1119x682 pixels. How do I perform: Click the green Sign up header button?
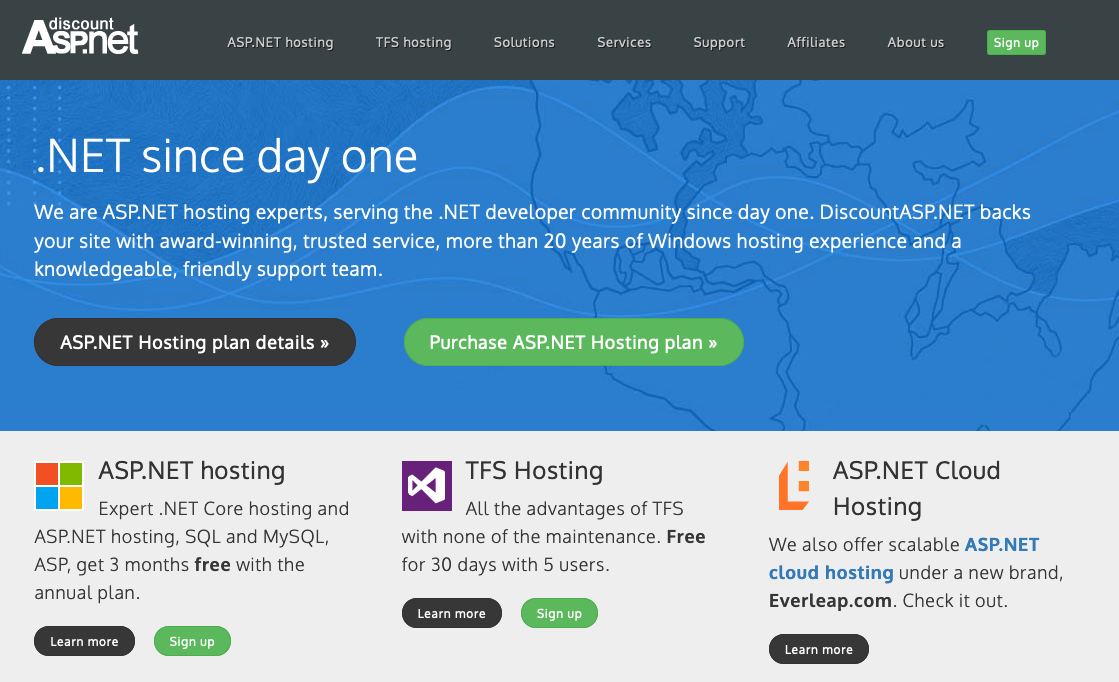tap(1016, 42)
